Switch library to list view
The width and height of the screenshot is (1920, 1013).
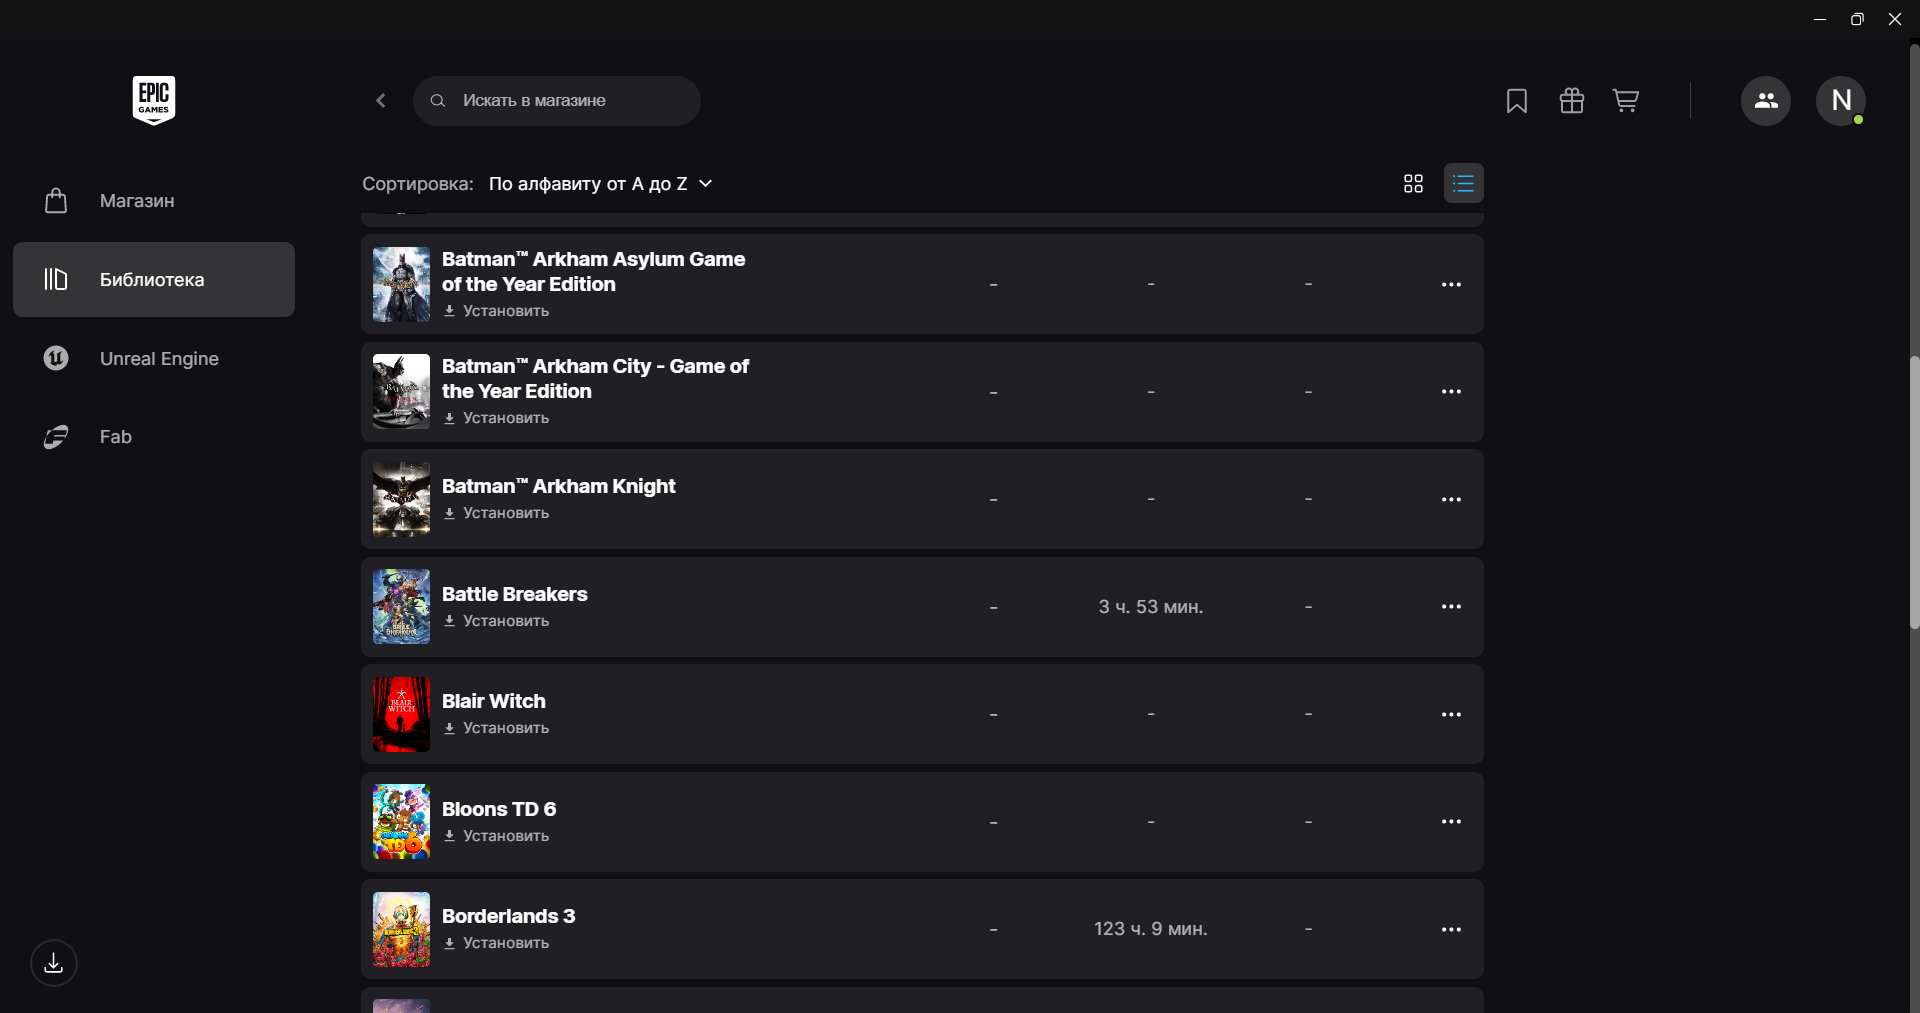pyautogui.click(x=1463, y=184)
